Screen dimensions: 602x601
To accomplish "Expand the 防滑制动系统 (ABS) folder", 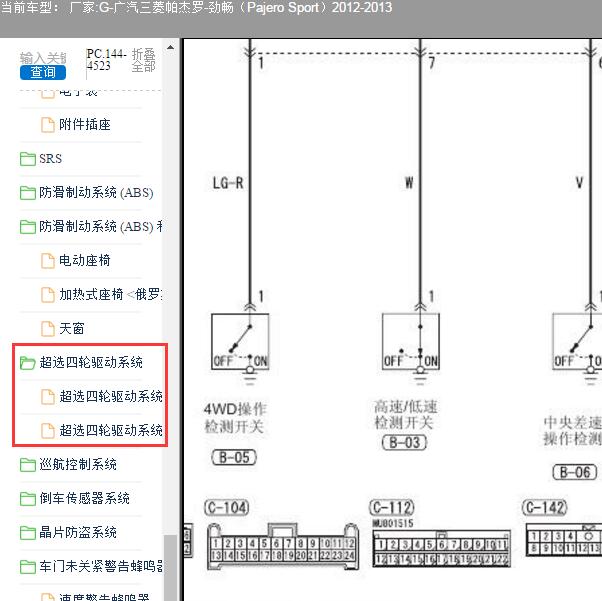I will (96, 192).
